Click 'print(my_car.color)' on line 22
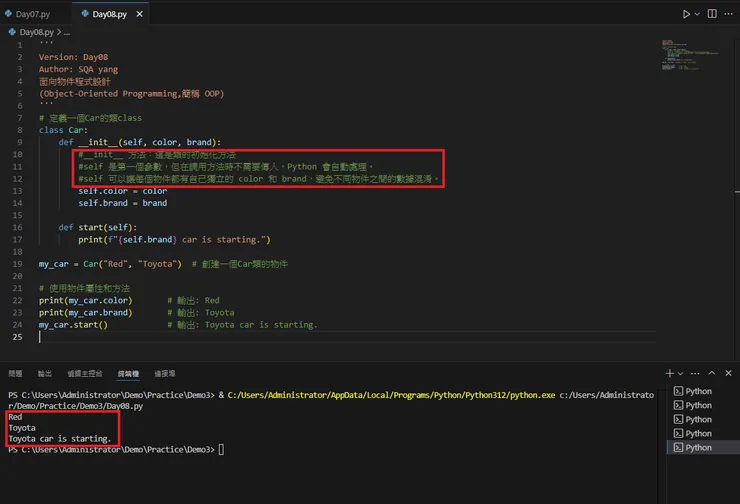Viewport: 740px width, 504px height. tap(85, 300)
